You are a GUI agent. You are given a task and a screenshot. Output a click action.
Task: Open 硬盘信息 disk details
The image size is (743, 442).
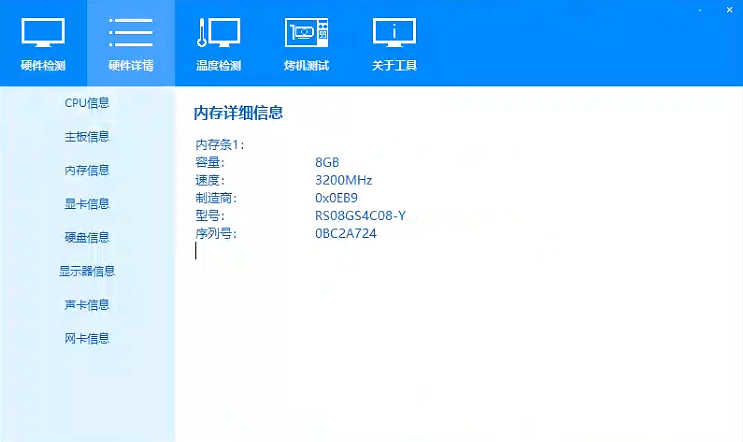(87, 238)
